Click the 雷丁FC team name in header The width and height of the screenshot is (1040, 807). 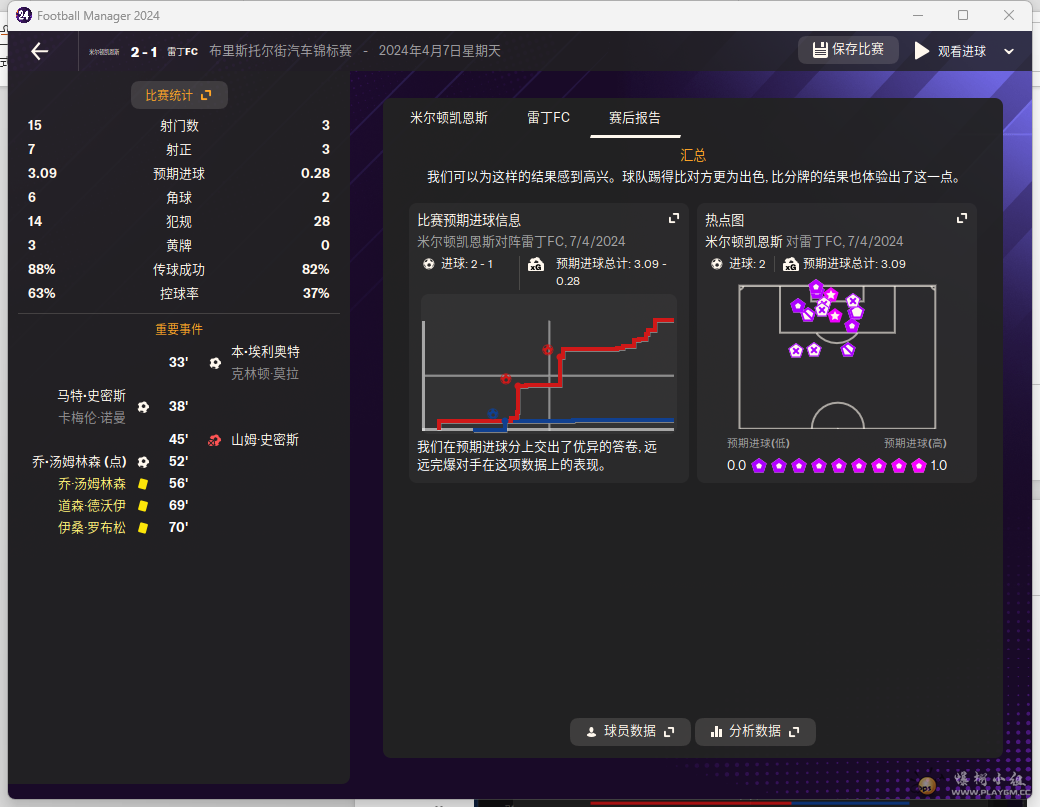[x=182, y=52]
